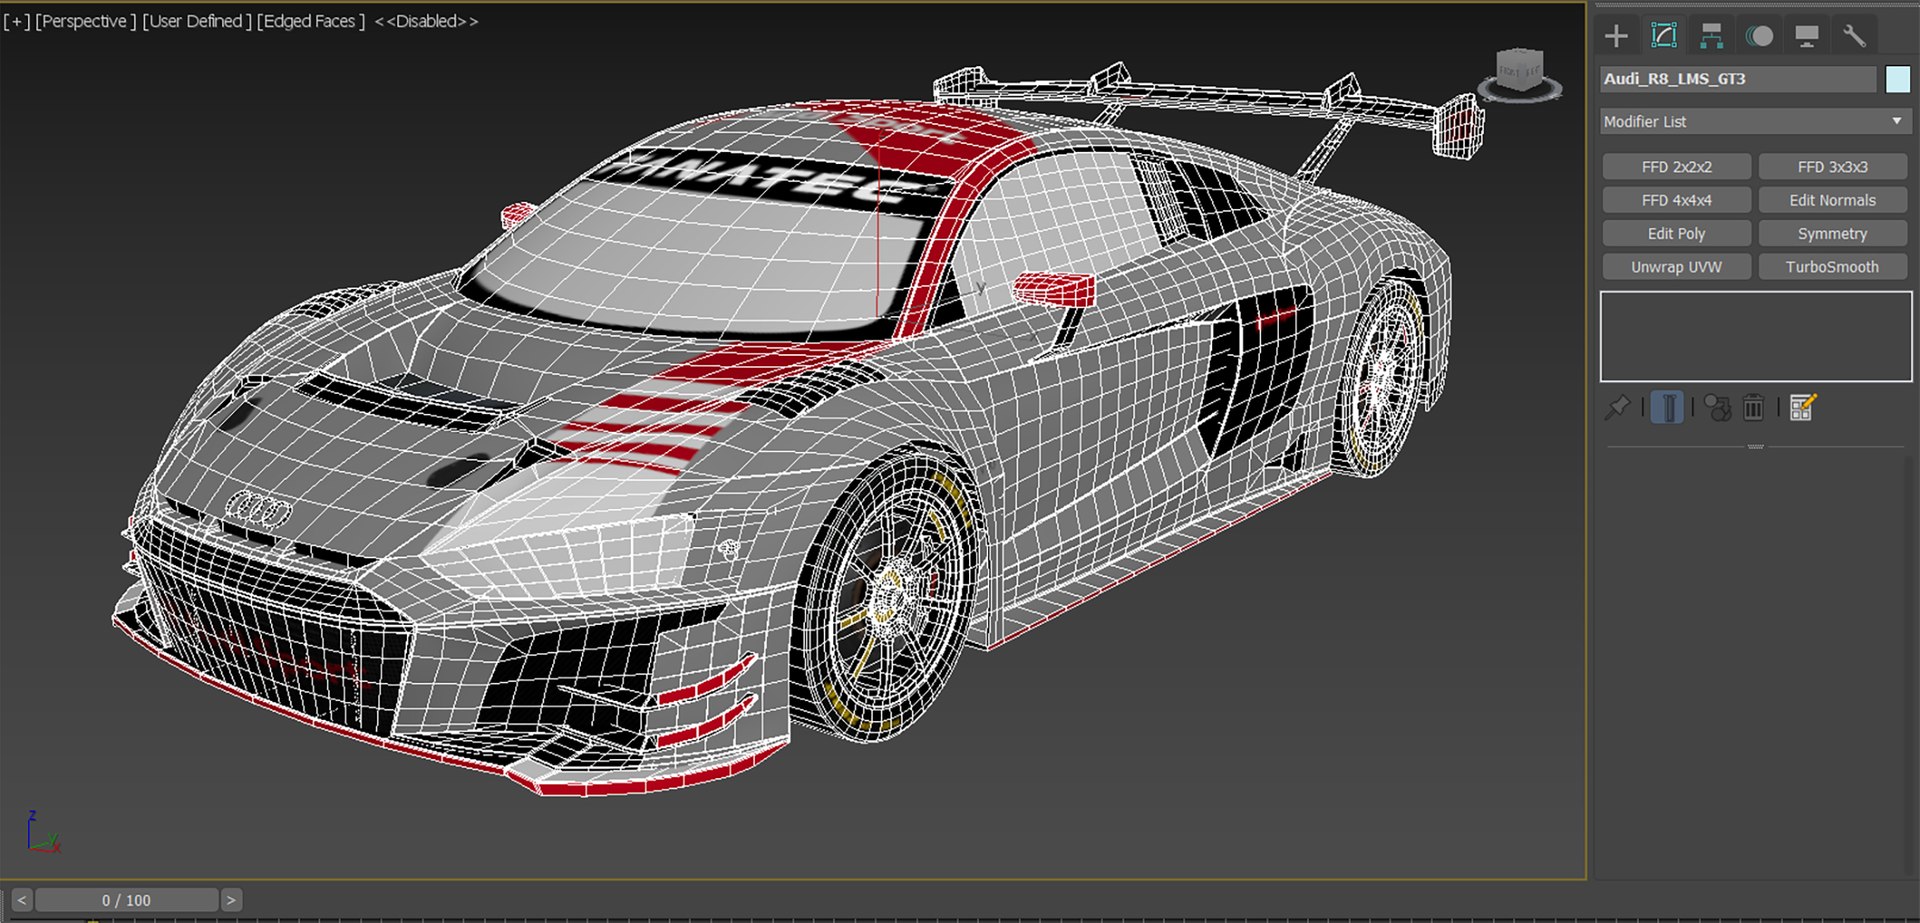Open the Hierarchy command panel tab
The width and height of the screenshot is (1920, 923).
coord(1712,36)
